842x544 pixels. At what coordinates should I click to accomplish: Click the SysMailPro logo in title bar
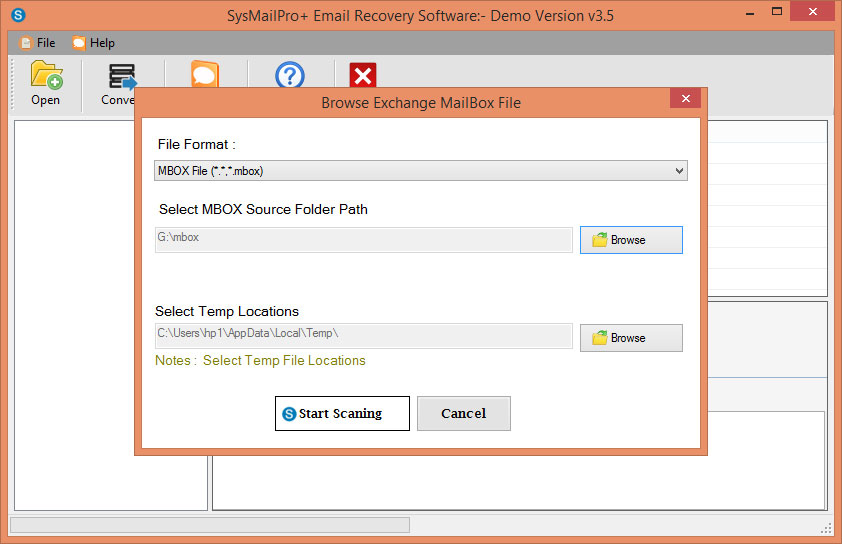click(18, 15)
